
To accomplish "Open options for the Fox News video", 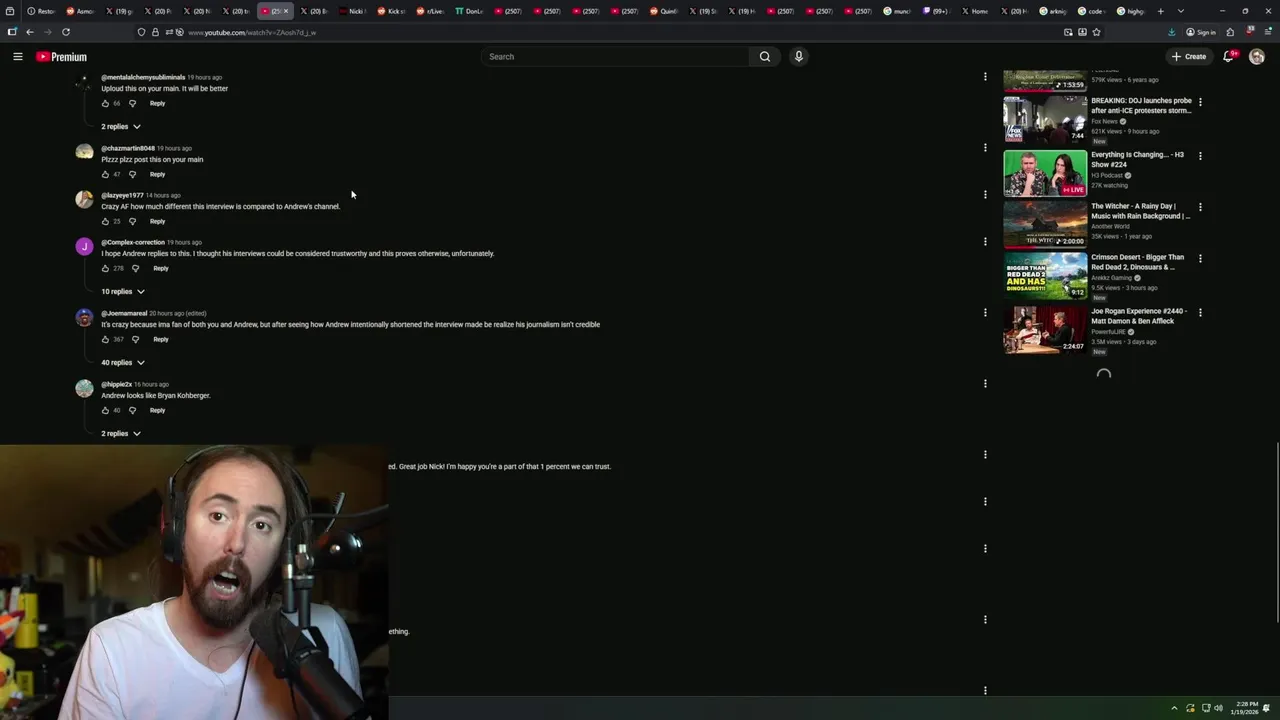I will click(1200, 102).
